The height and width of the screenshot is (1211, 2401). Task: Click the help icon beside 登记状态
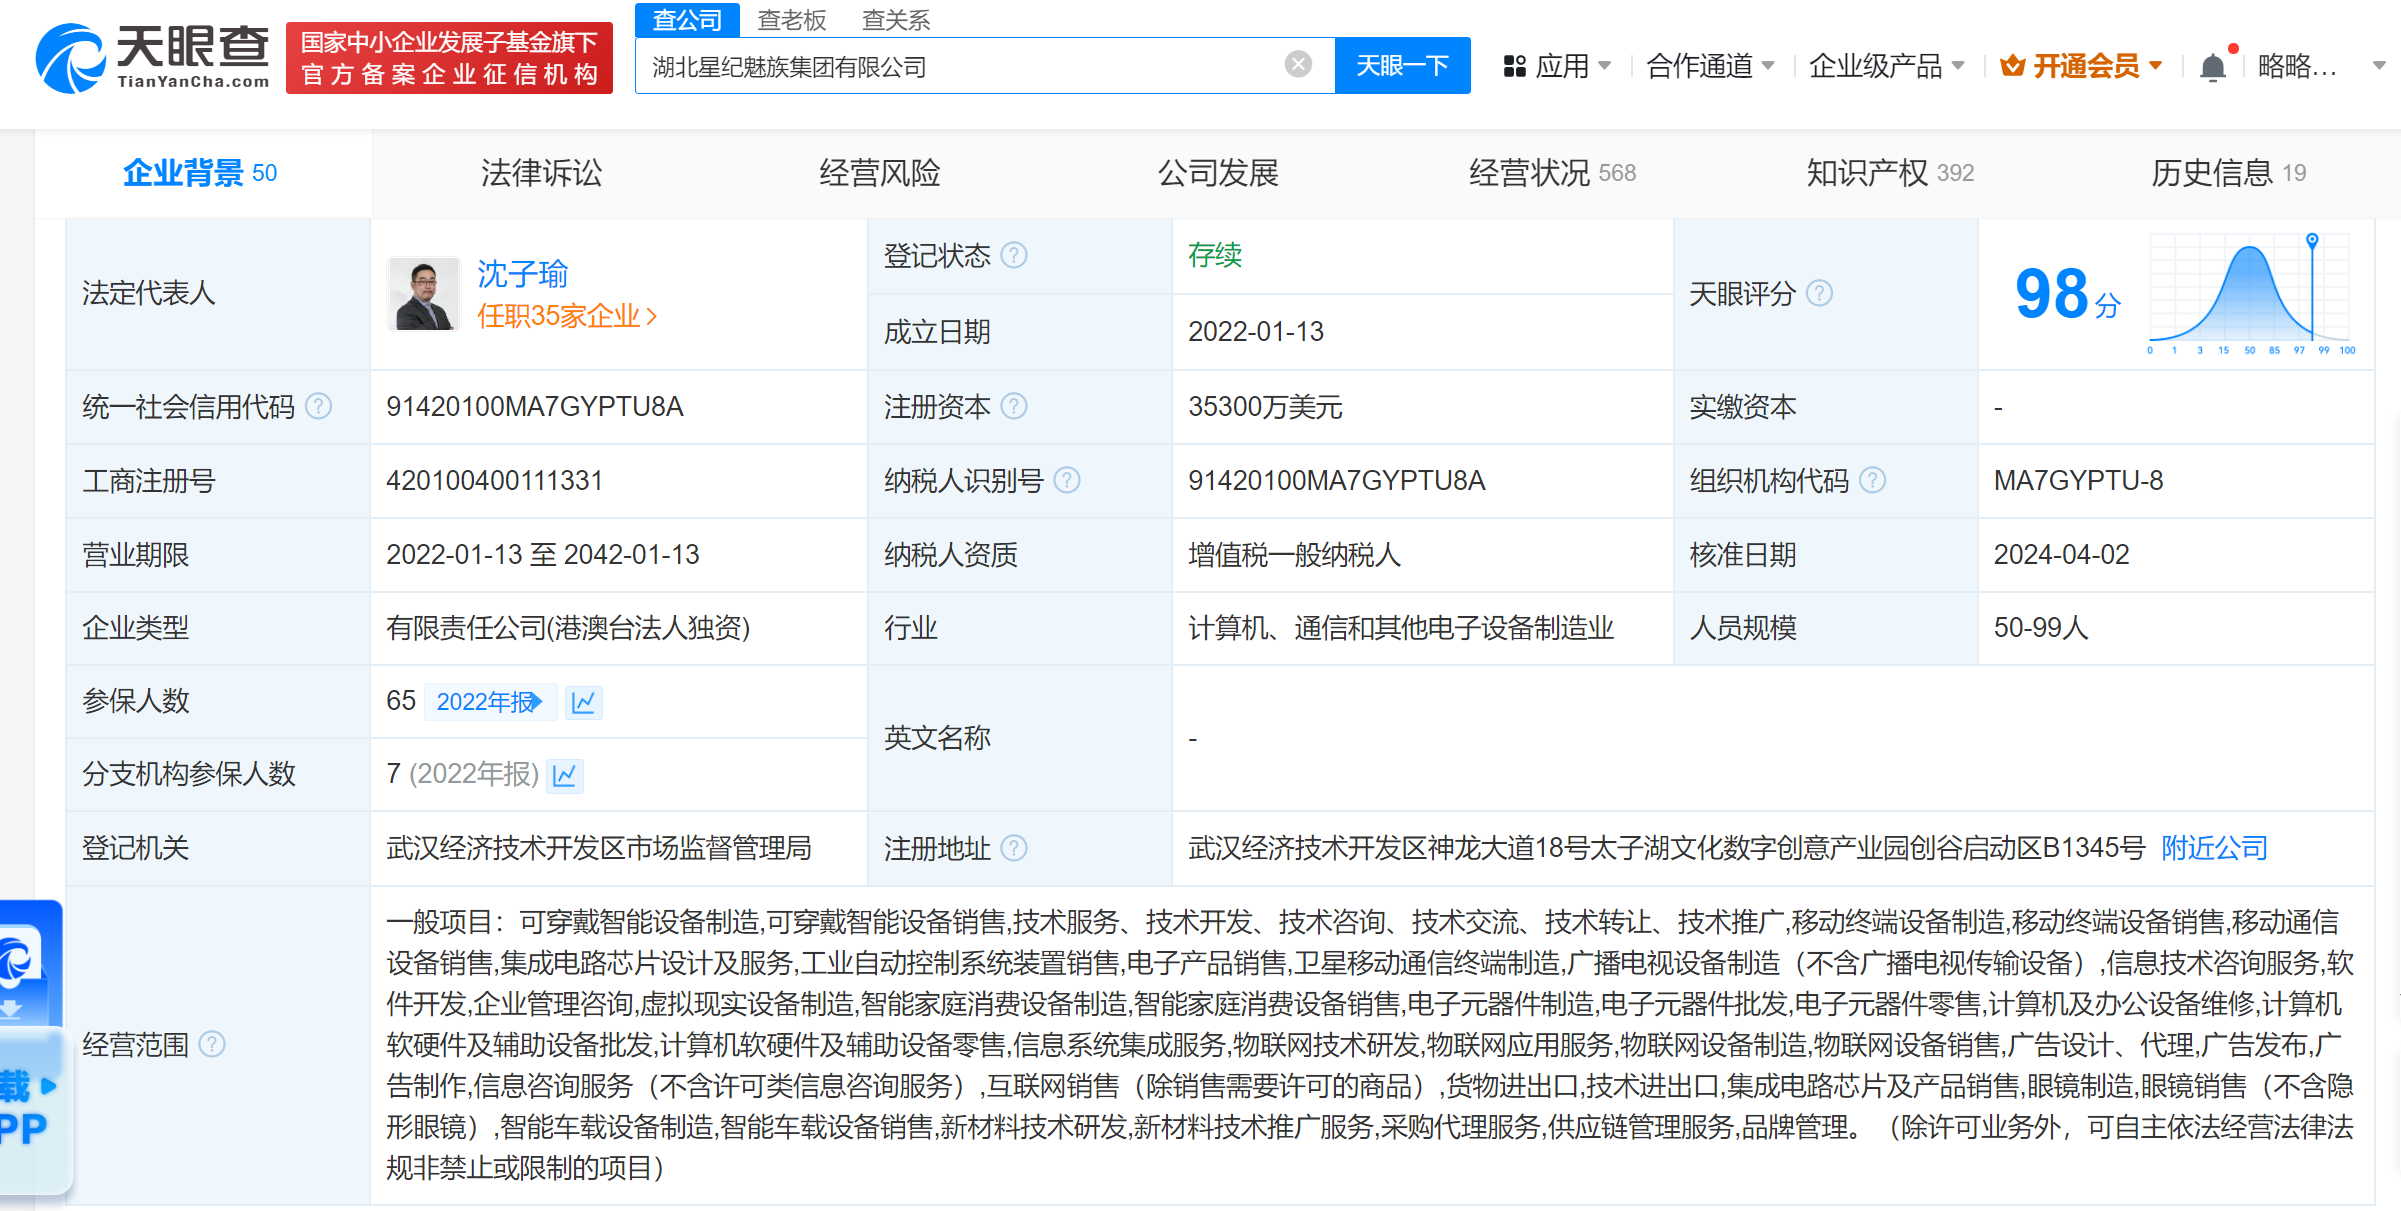[x=1015, y=256]
